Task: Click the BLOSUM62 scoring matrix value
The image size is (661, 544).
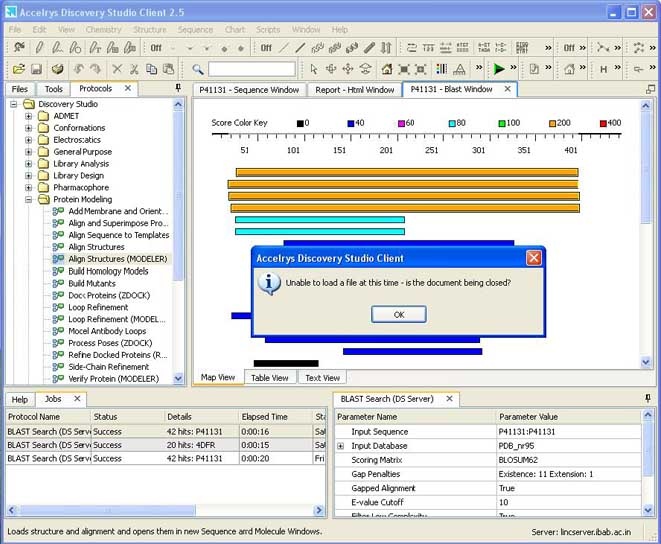Action: coord(518,460)
